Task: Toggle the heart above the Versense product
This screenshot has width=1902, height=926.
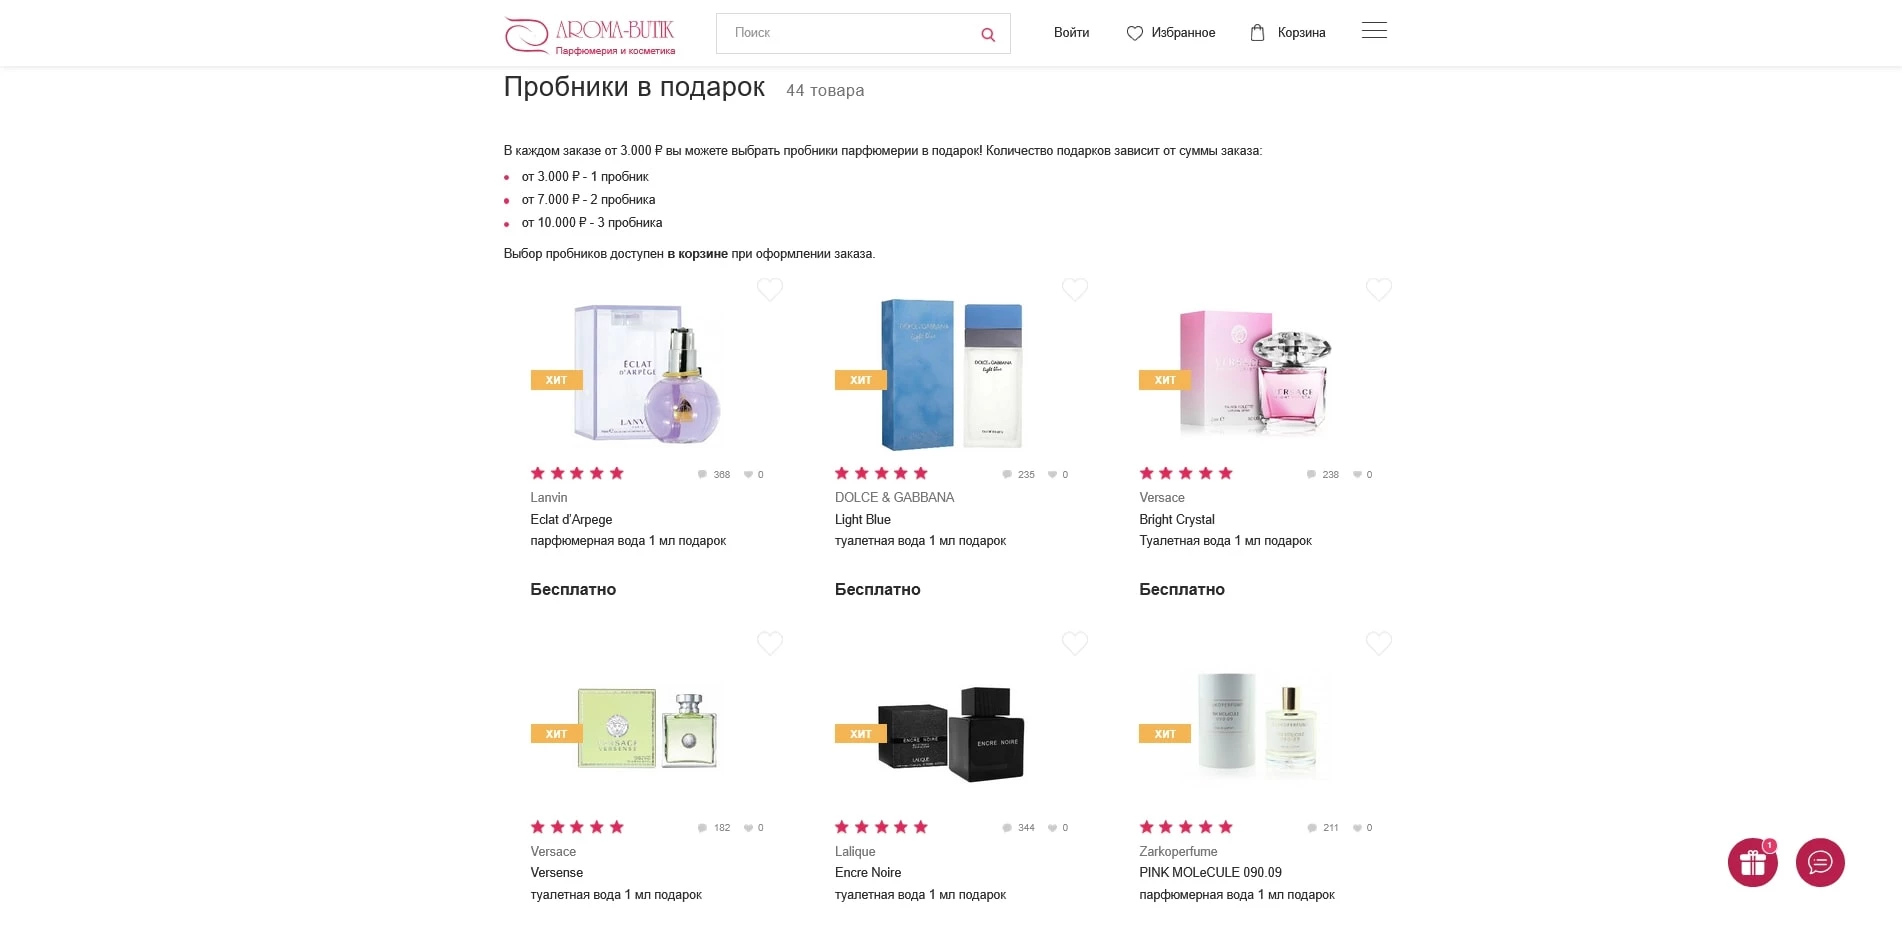Action: point(770,643)
